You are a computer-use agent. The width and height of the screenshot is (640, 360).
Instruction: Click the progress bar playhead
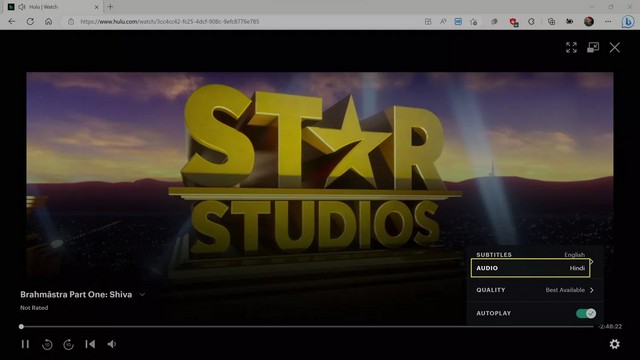pos(21,327)
